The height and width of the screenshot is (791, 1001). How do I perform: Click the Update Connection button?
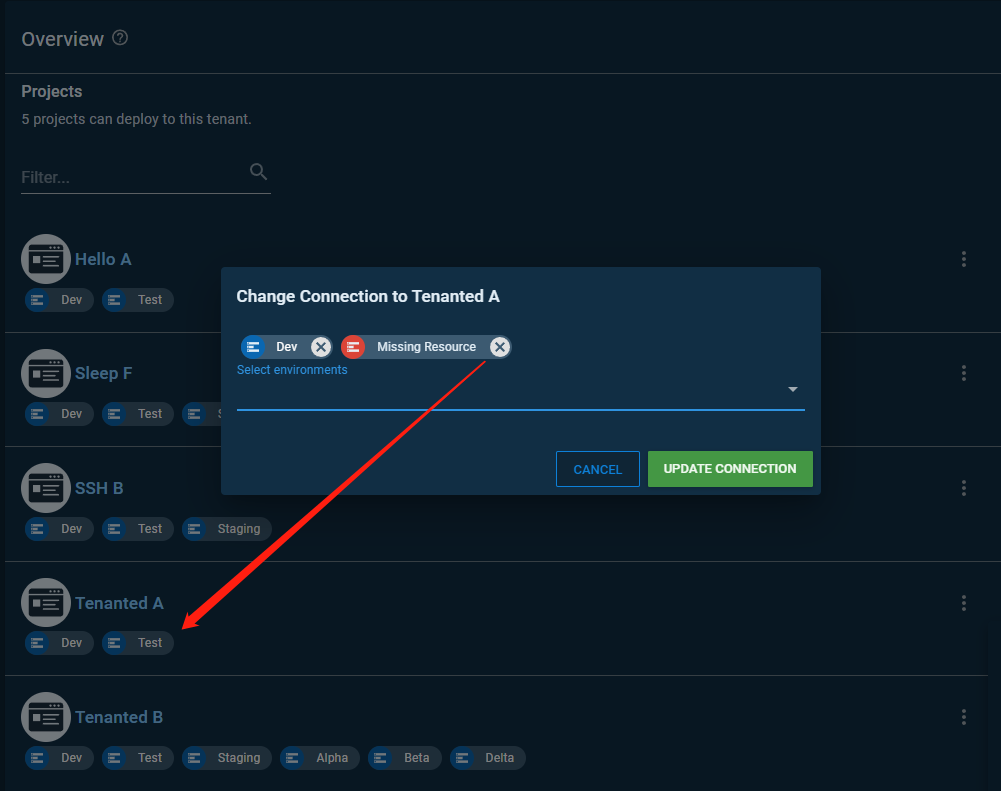tap(730, 469)
